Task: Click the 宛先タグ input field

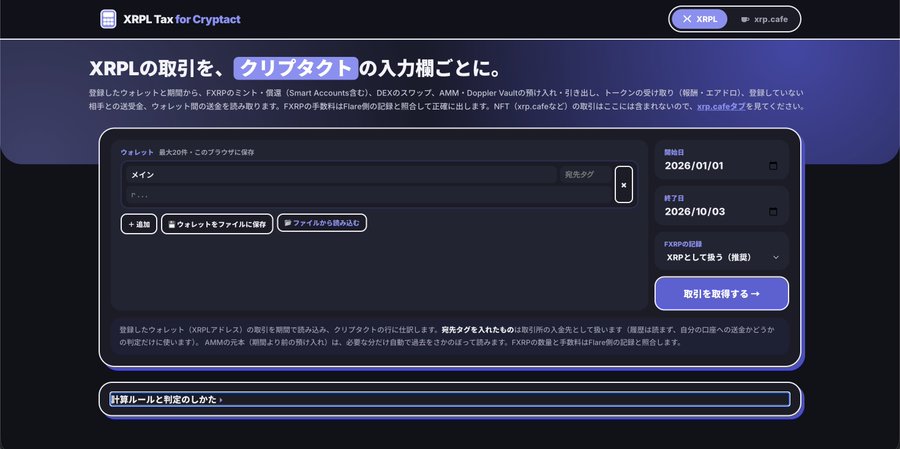Action: coord(585,175)
